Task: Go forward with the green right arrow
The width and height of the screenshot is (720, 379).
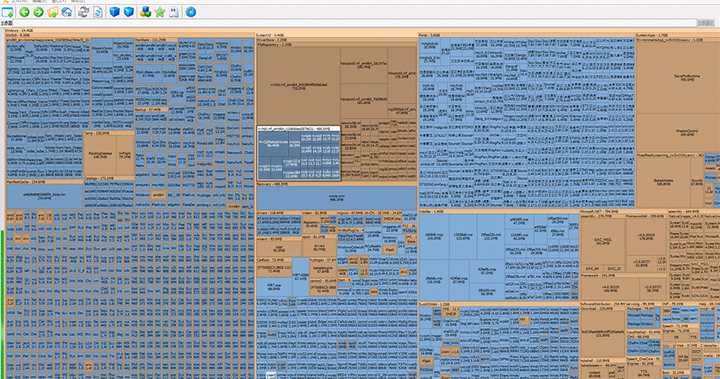Action: click(x=39, y=12)
